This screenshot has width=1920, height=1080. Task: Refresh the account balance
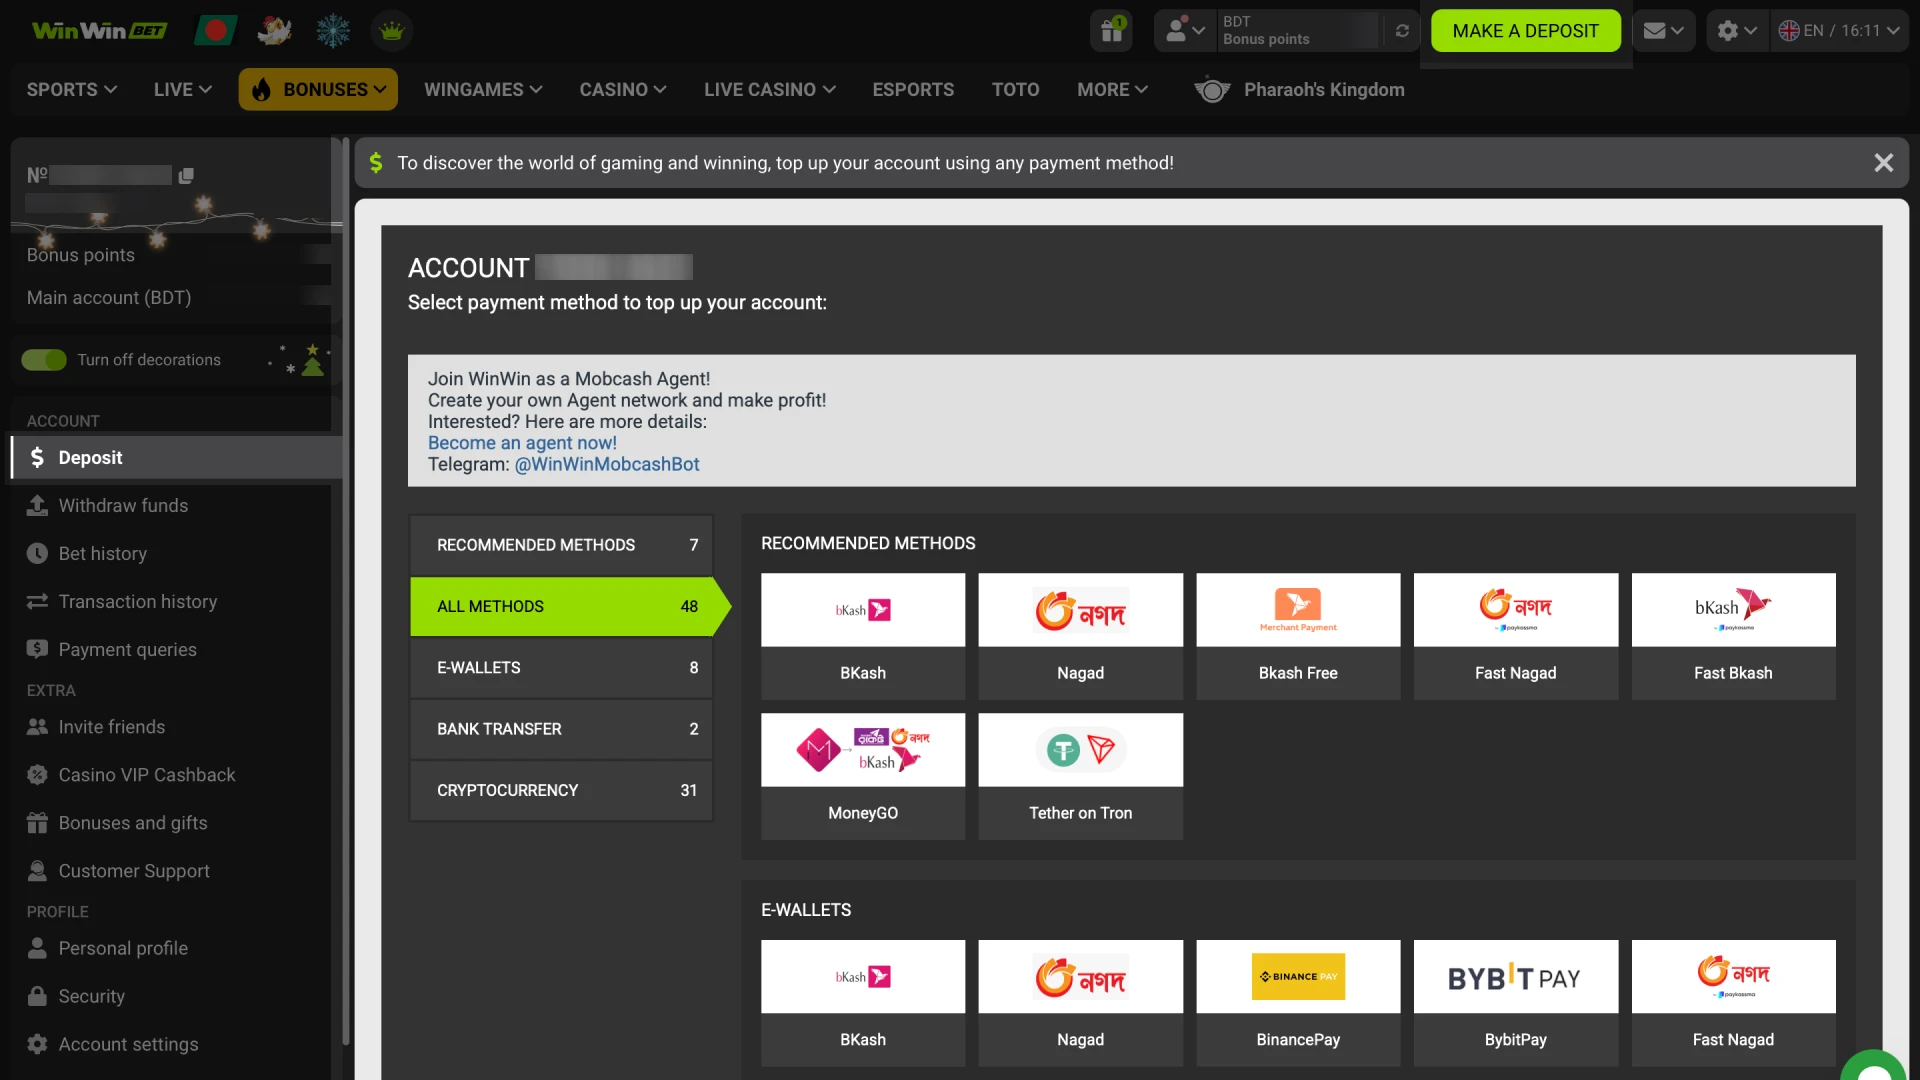point(1402,30)
